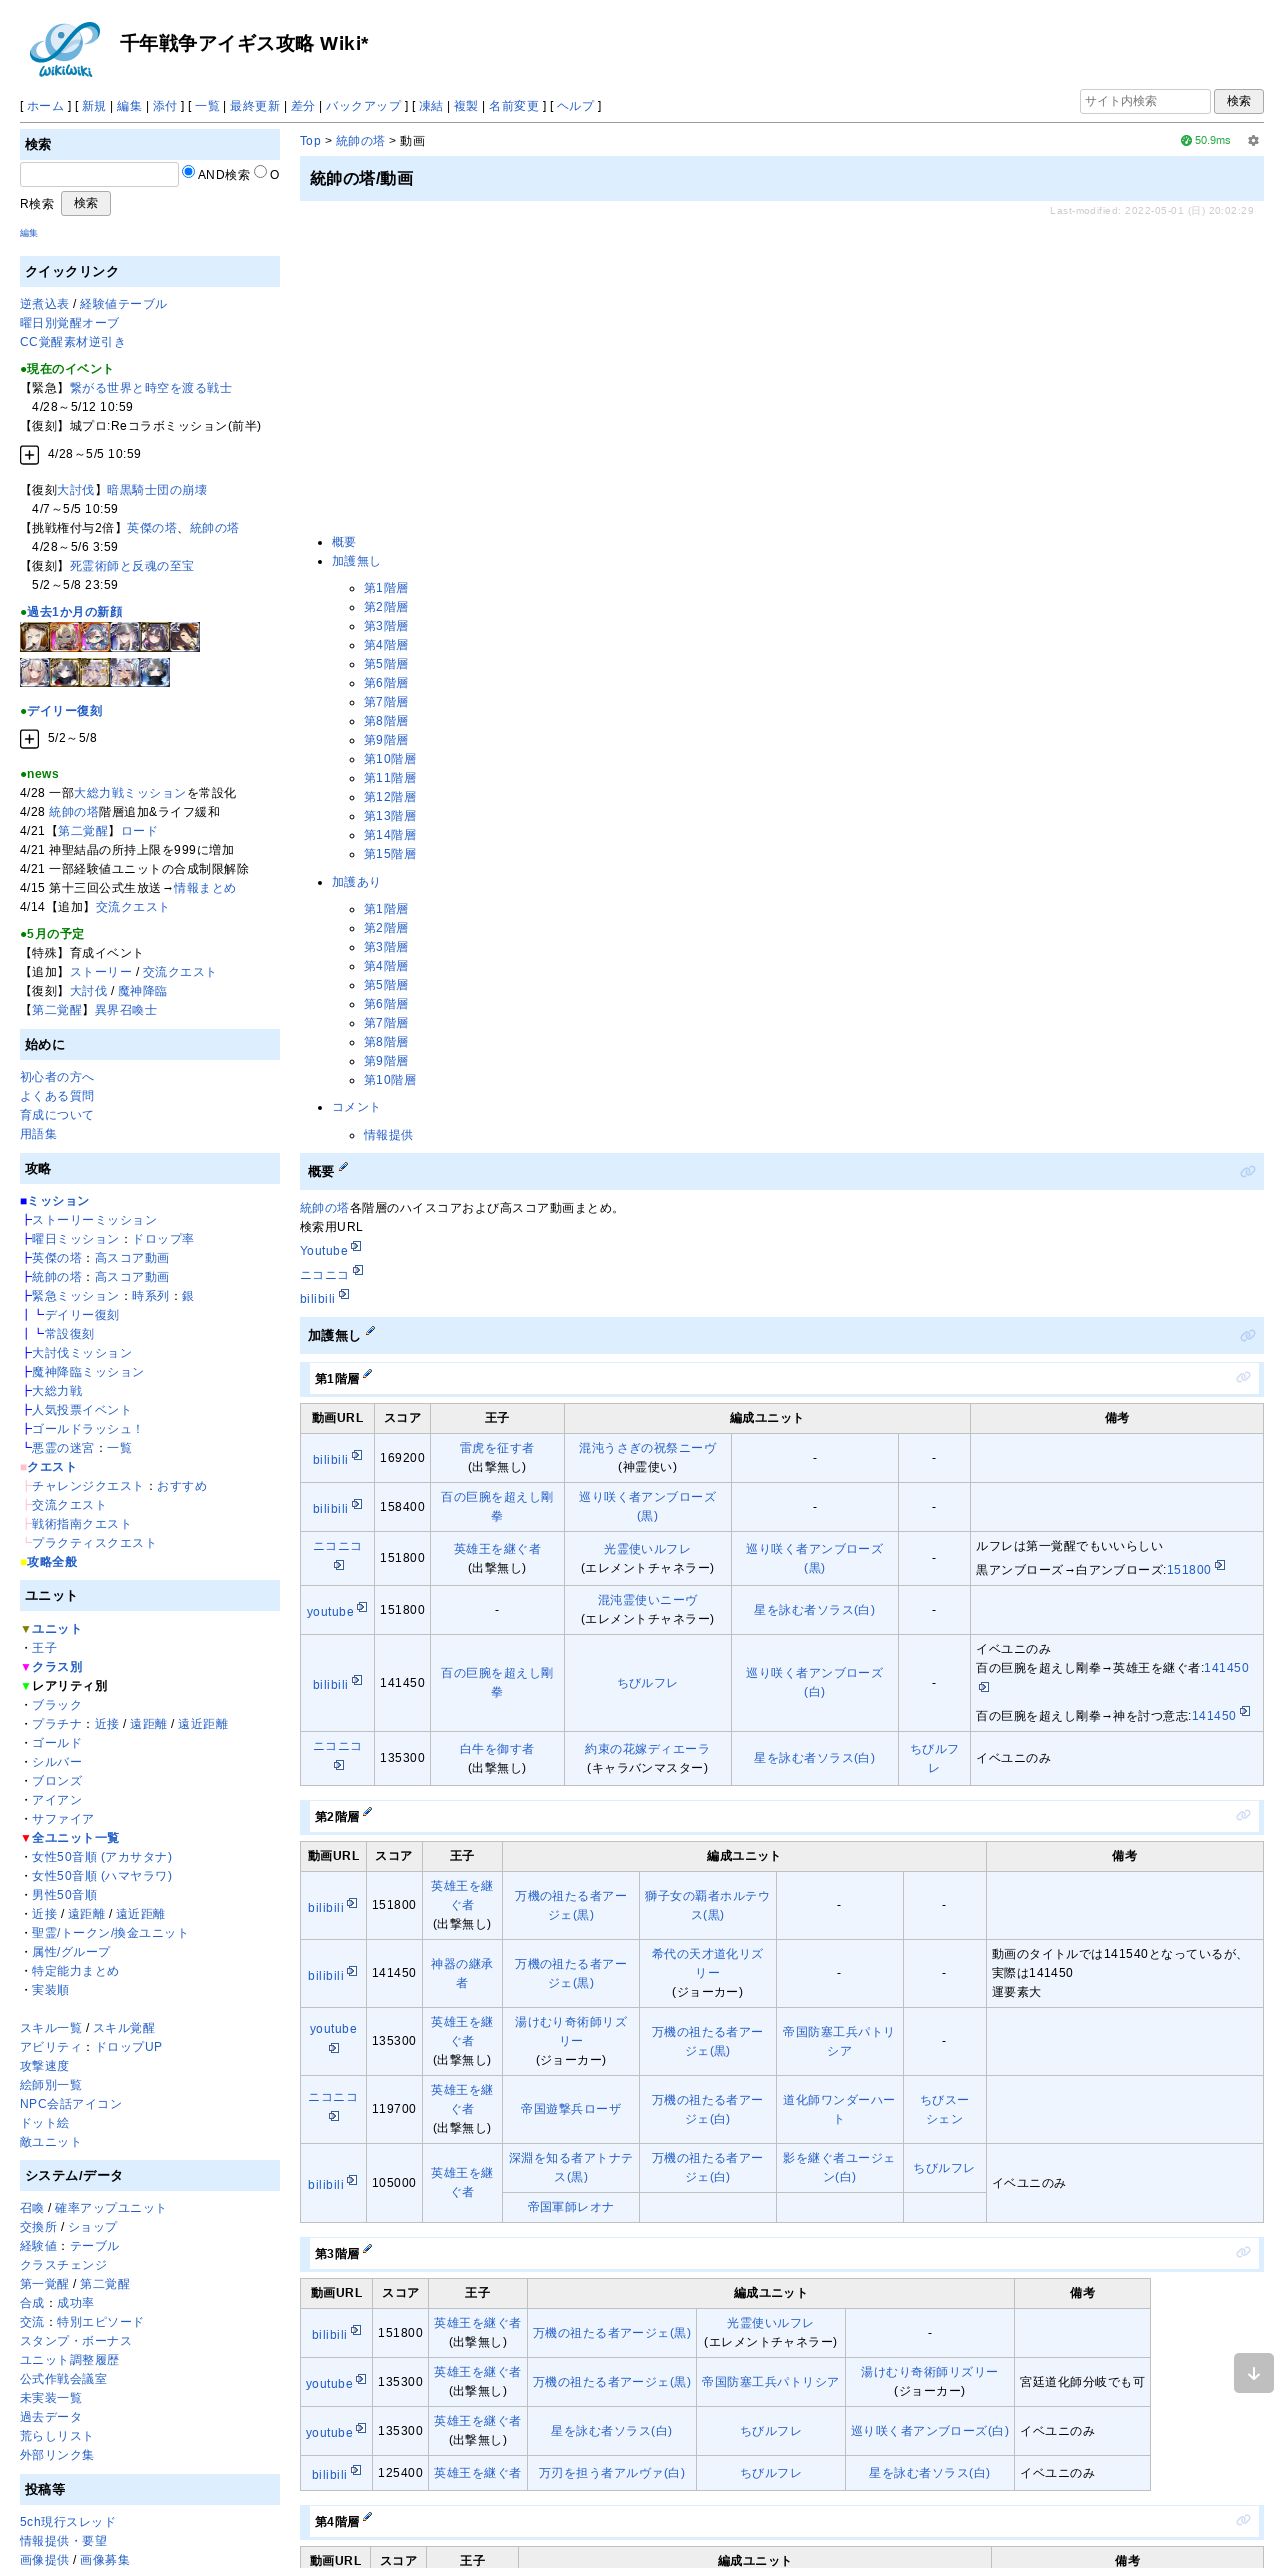This screenshot has width=1284, height=2568.
Task: Open the 逆煮込表 quick link
Action: (x=45, y=304)
